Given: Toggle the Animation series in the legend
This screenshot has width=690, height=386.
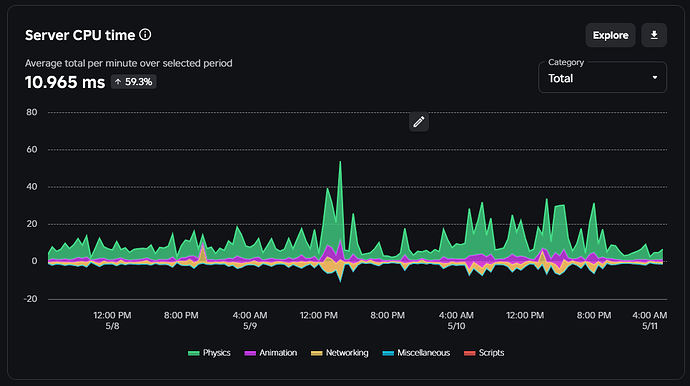Looking at the screenshot, I should click(271, 353).
